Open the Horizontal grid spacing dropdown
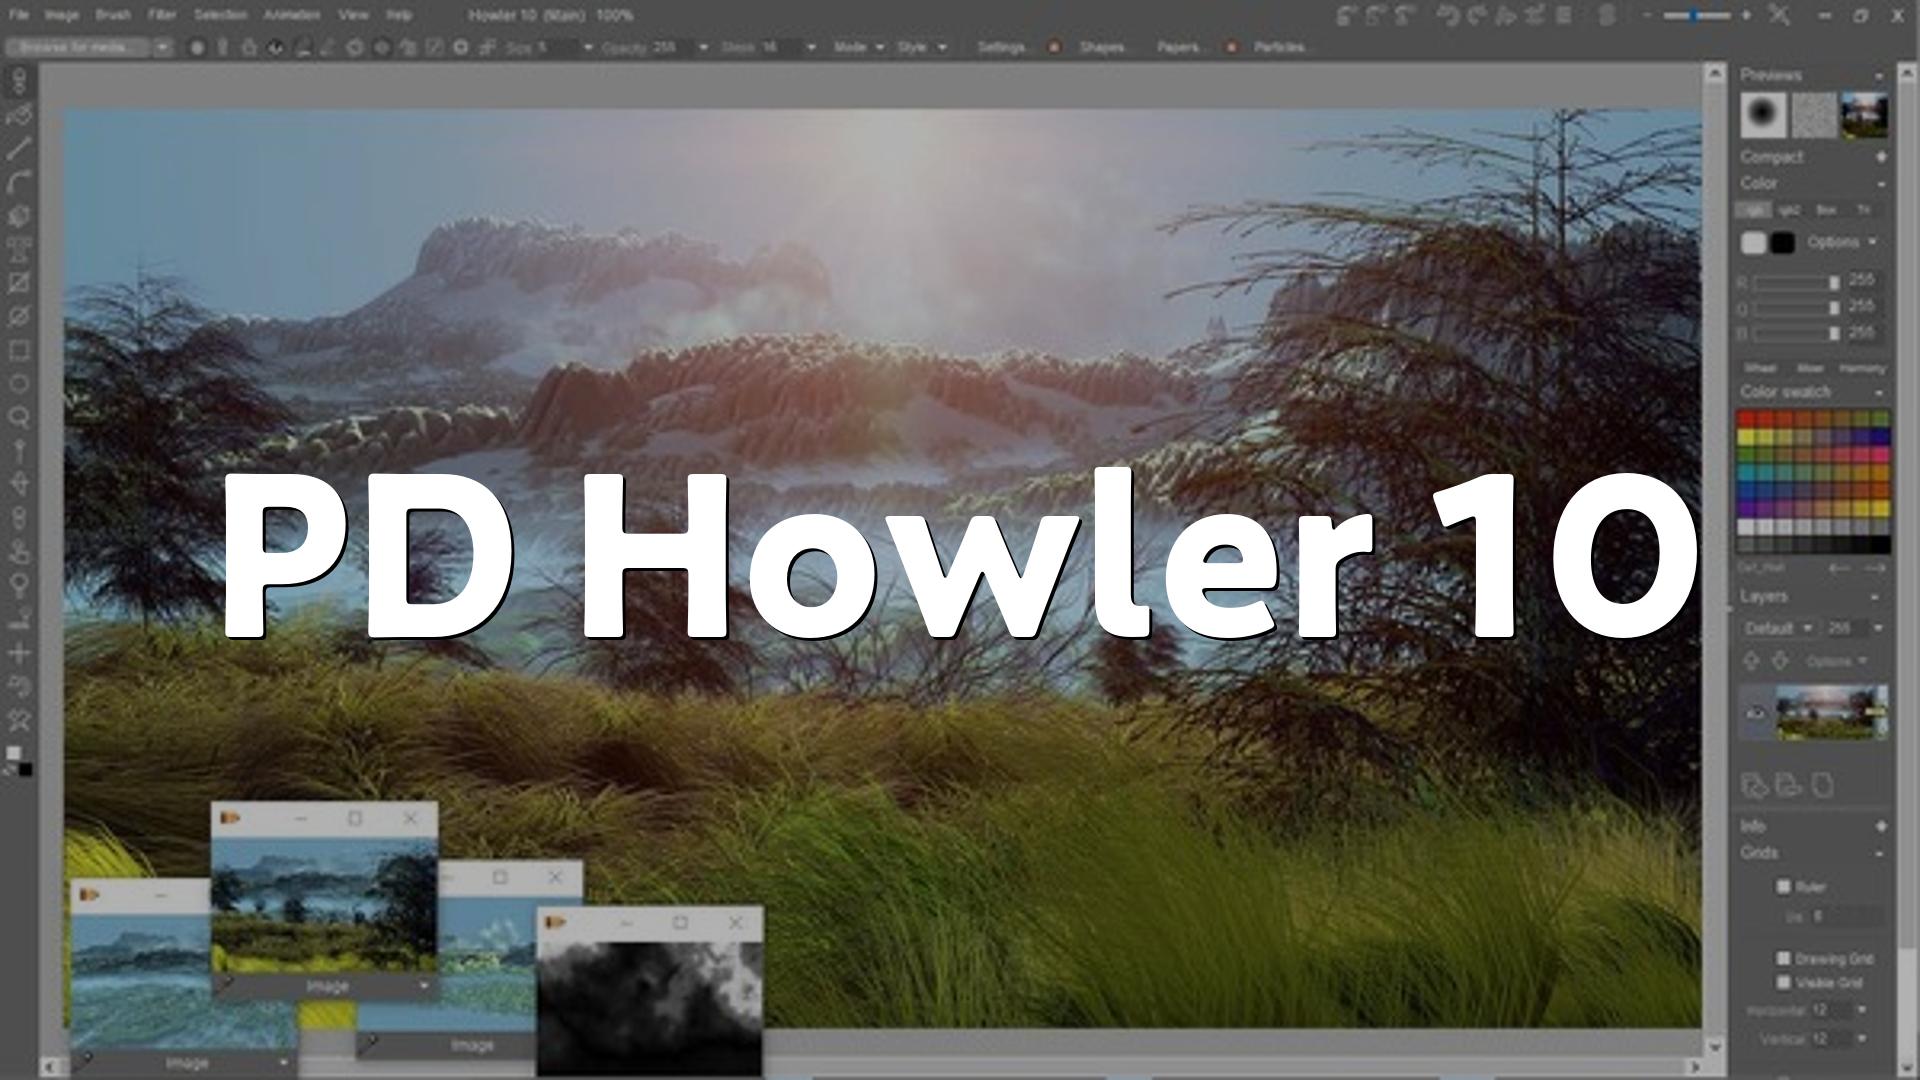 coord(1862,1010)
